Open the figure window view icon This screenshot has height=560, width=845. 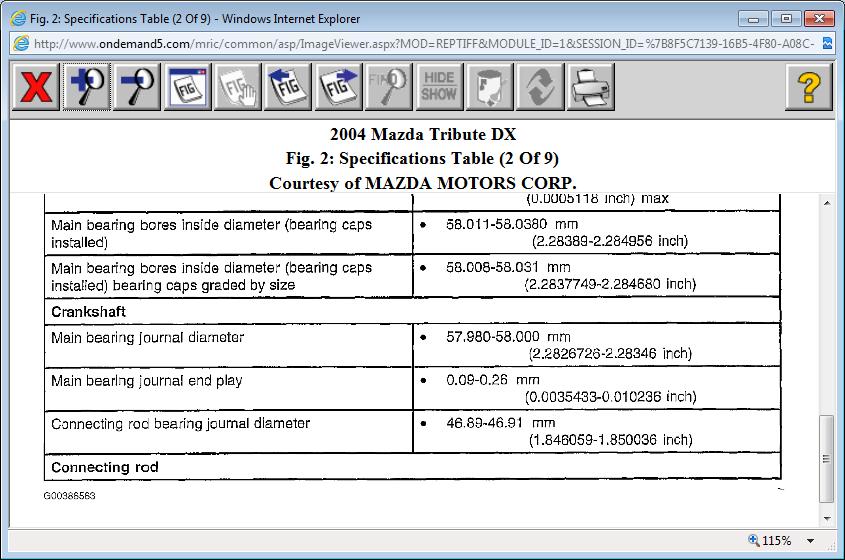point(187,88)
